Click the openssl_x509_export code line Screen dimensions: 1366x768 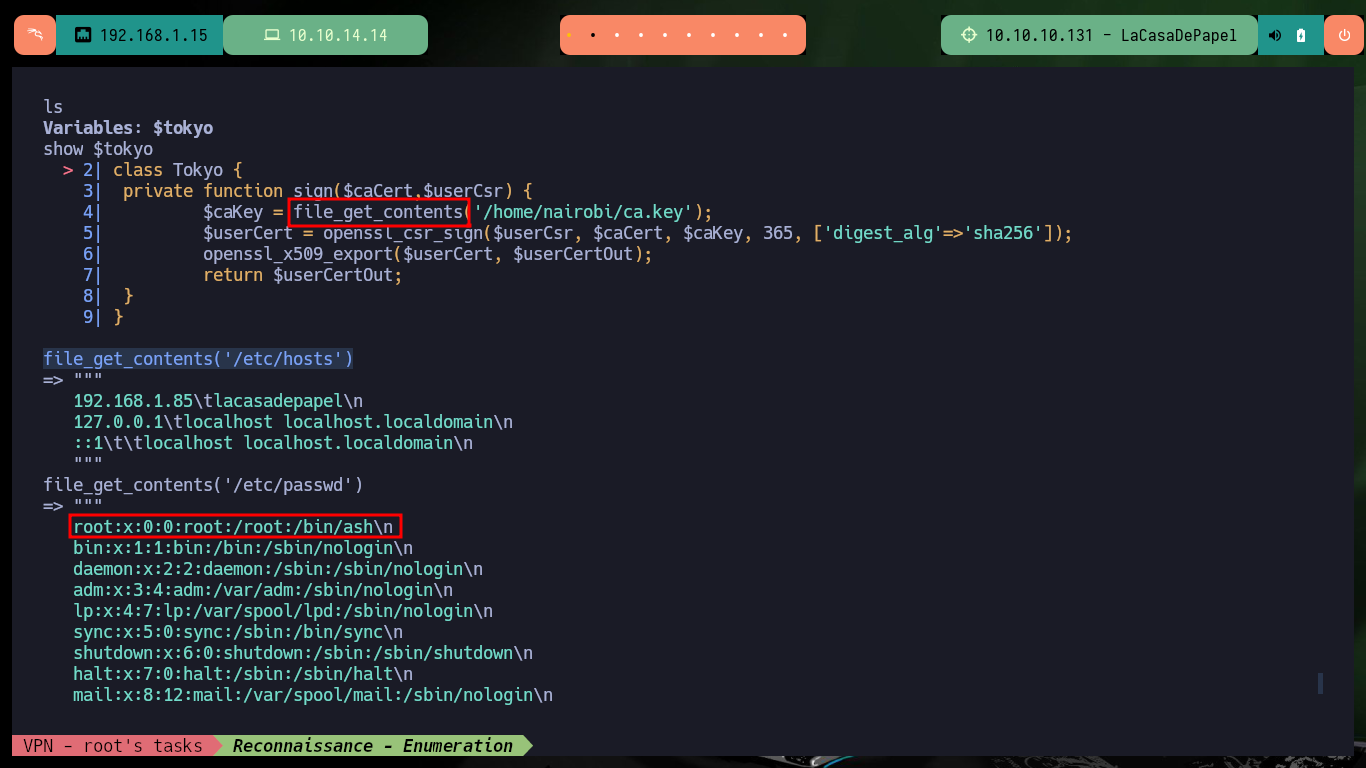pyautogui.click(x=427, y=254)
